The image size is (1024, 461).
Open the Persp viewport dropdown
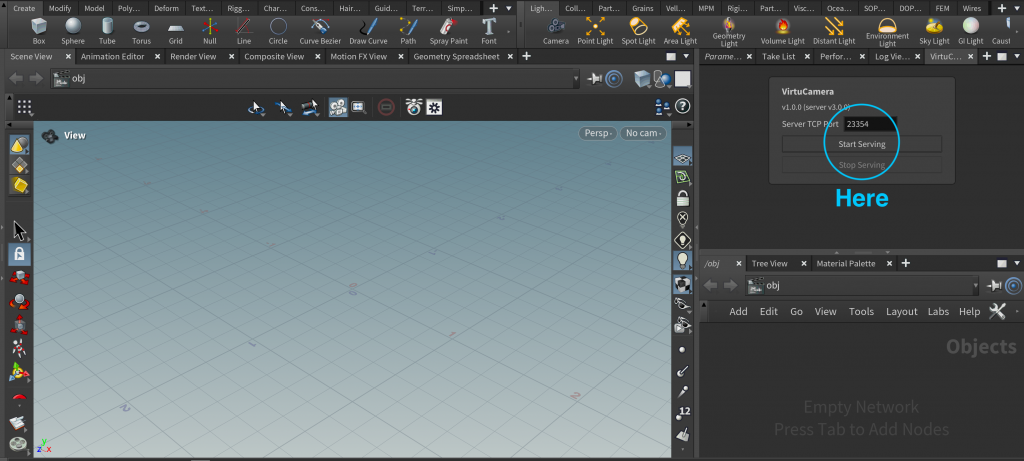click(596, 134)
